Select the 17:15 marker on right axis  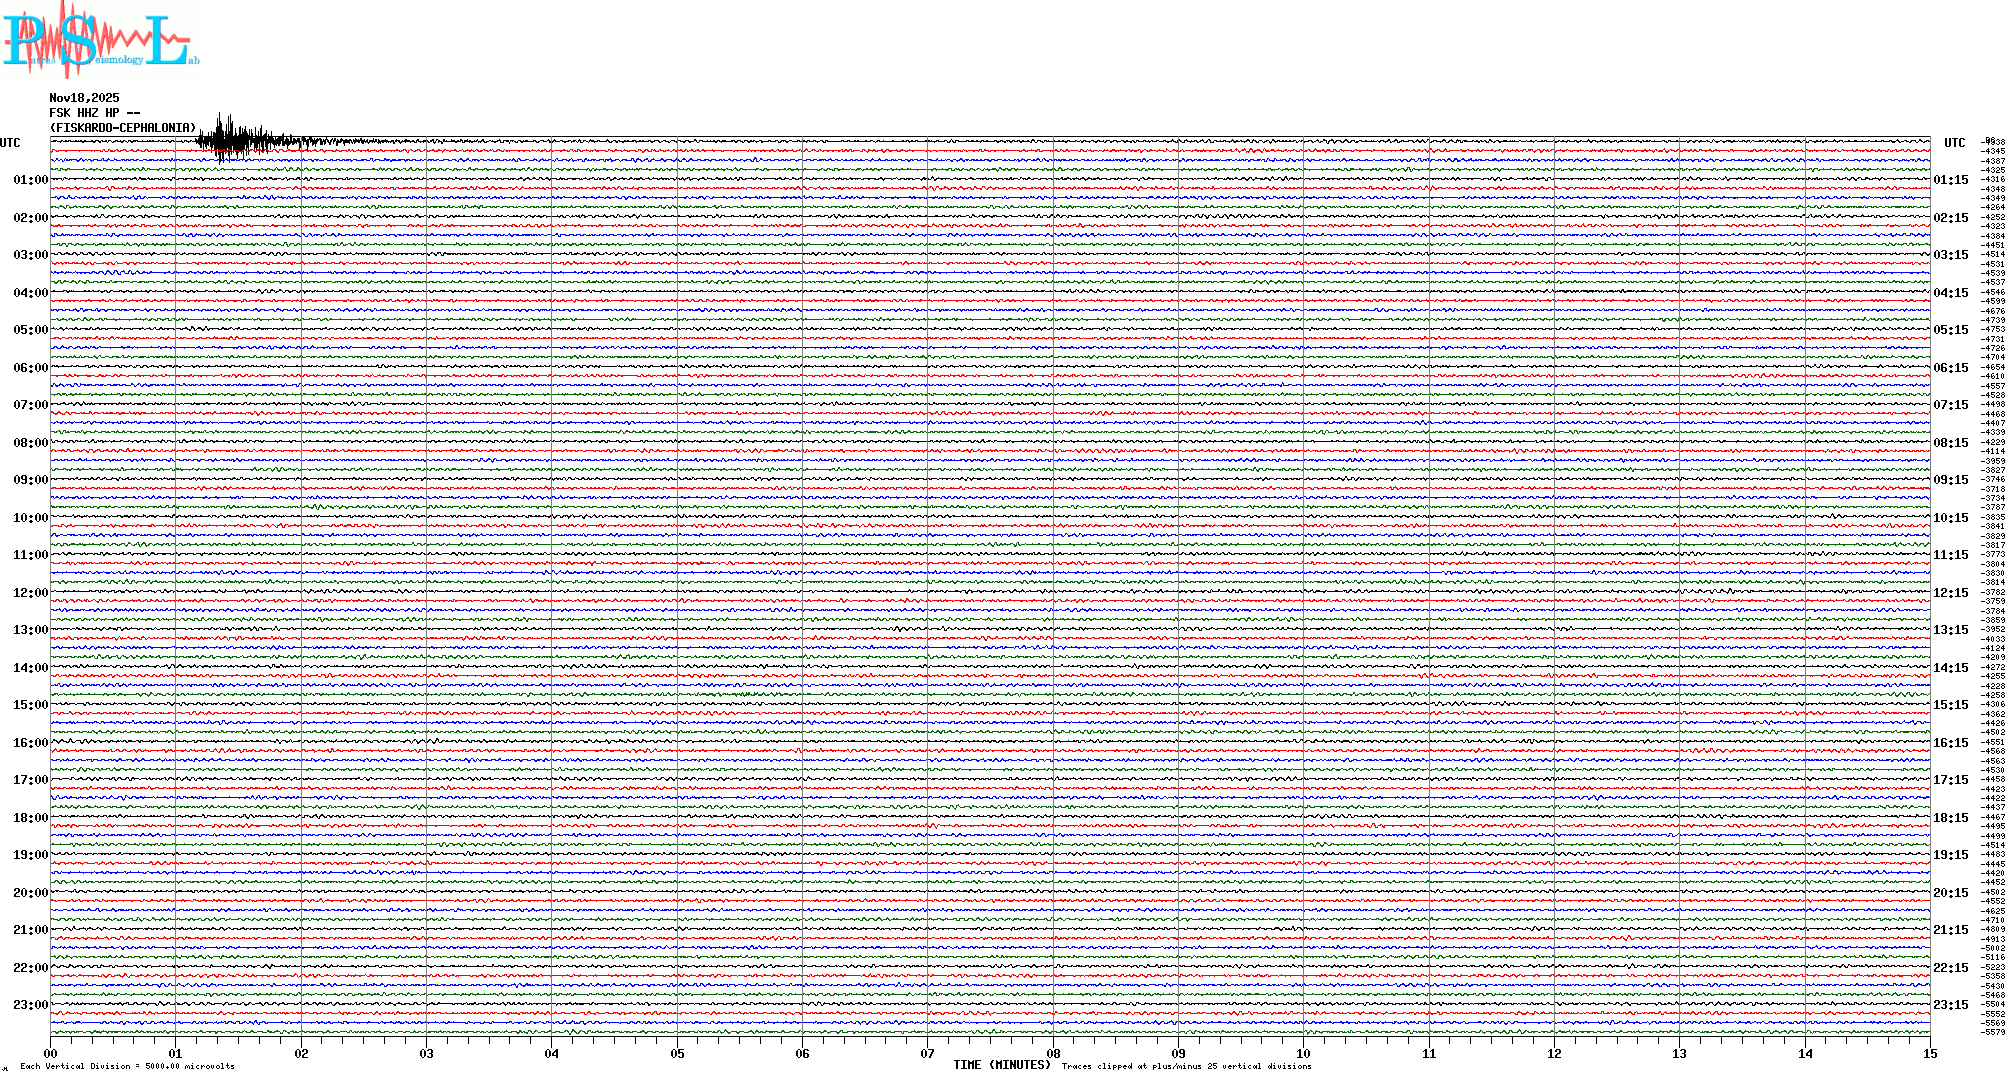point(1950,780)
